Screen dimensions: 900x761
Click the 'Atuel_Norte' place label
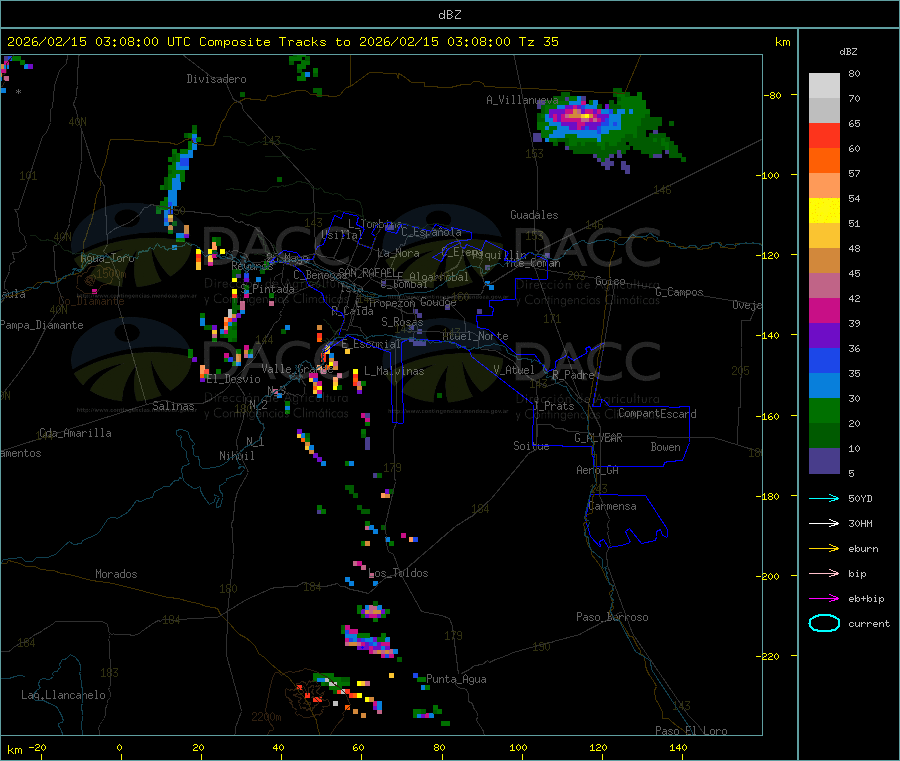coord(475,336)
